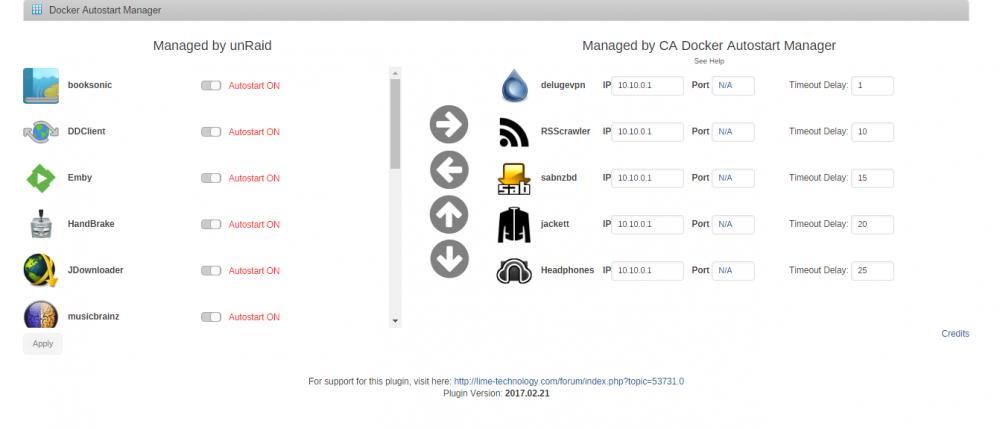Viewport: 1000px width, 430px height.
Task: Click the delugevpn container name
Action: (x=564, y=85)
